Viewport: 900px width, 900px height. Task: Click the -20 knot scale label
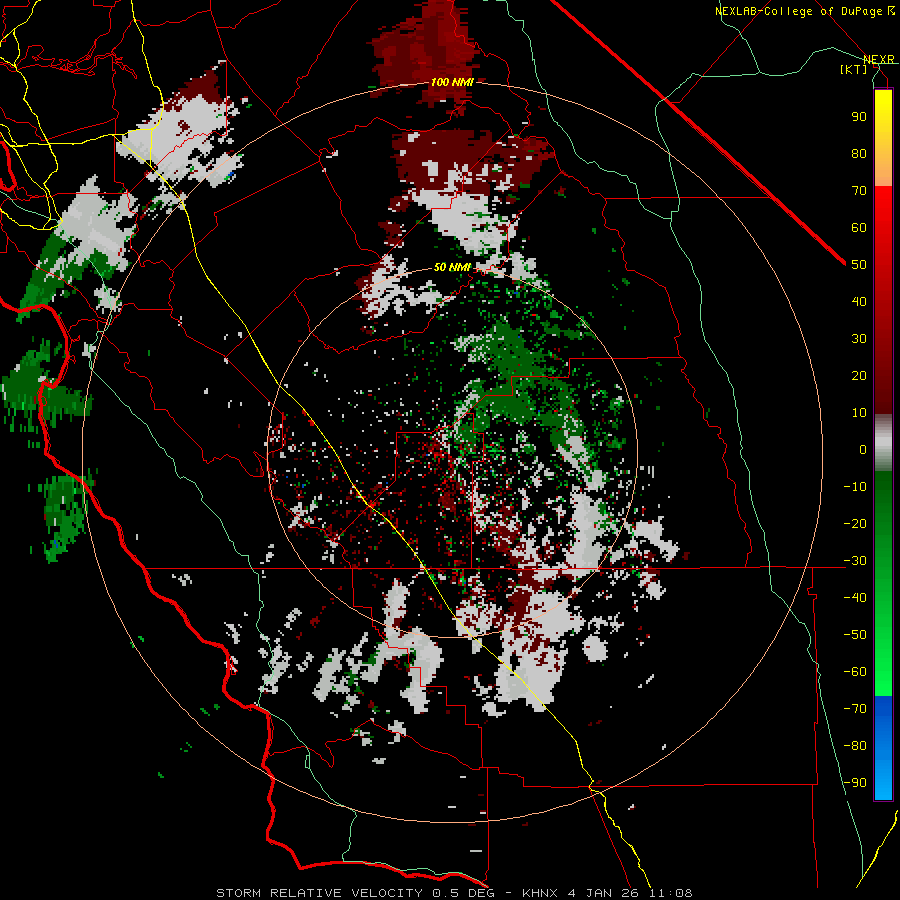(x=855, y=523)
